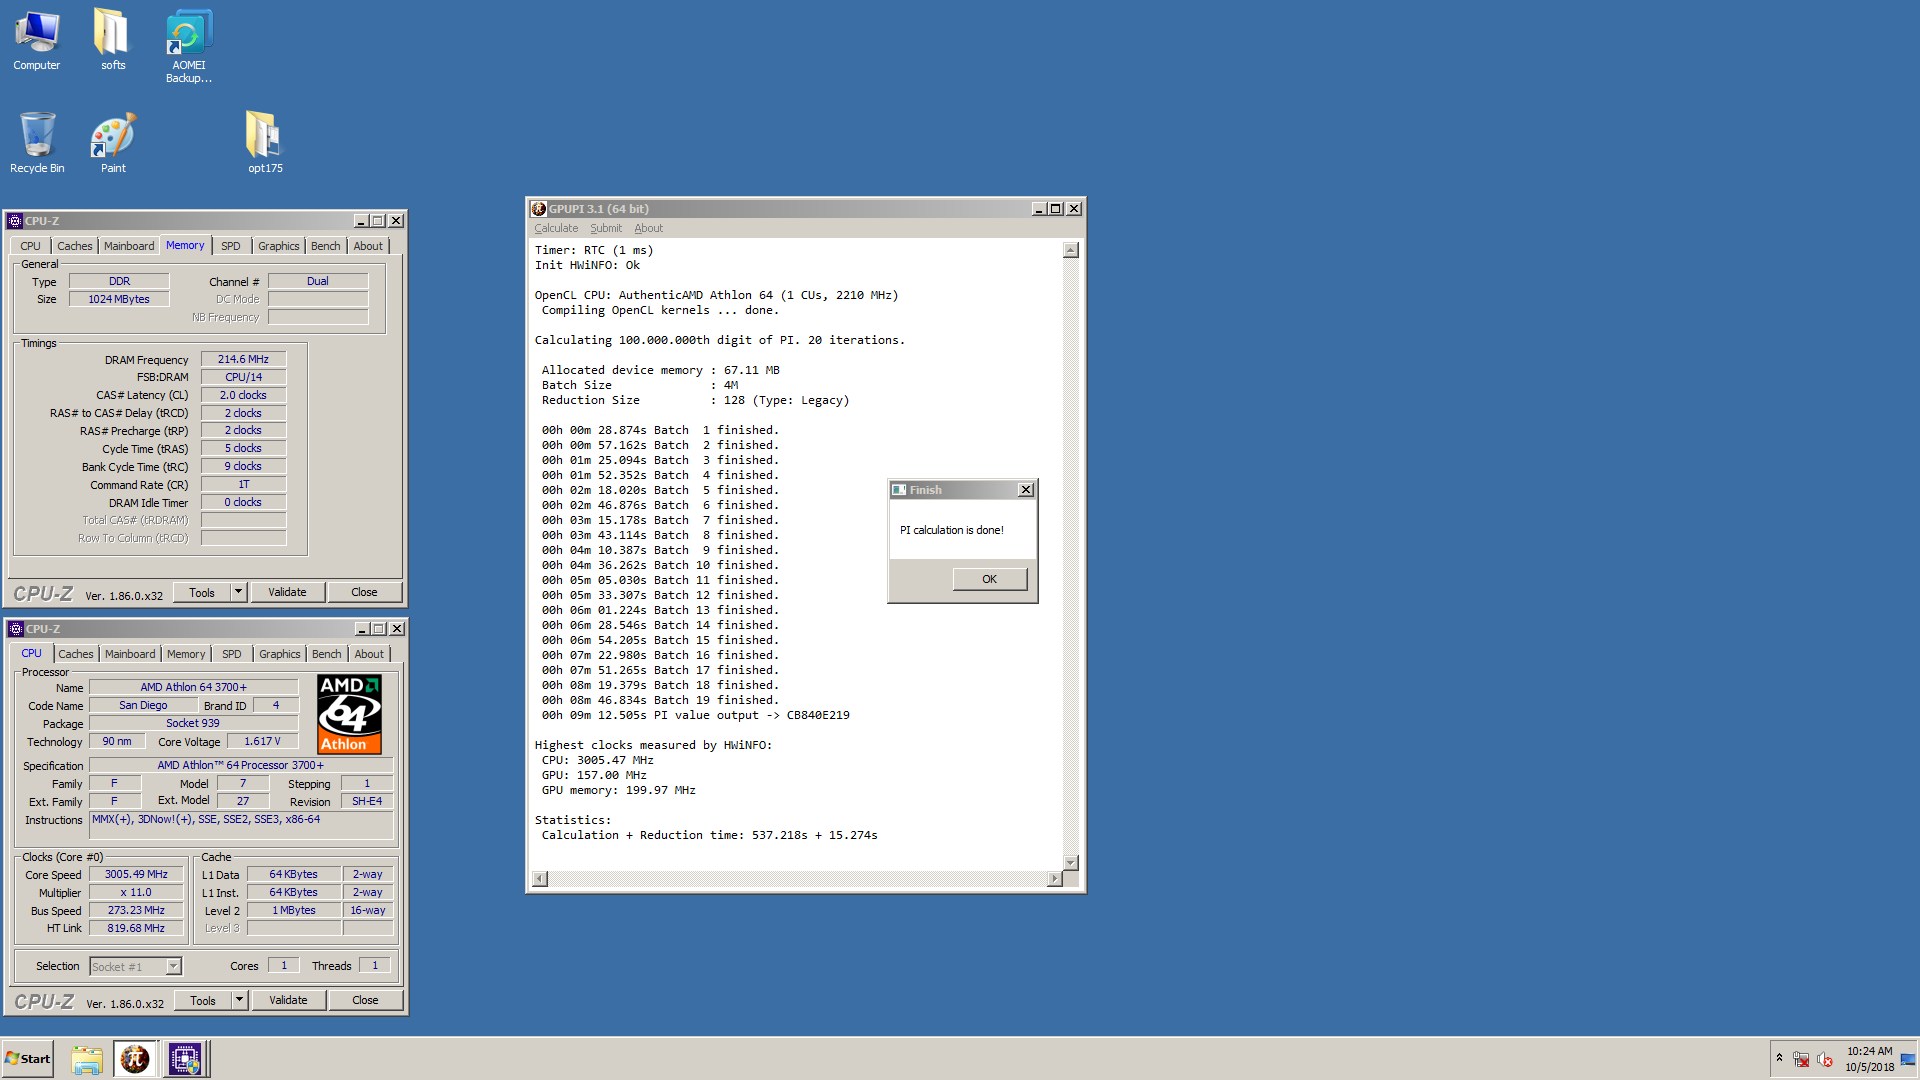The height and width of the screenshot is (1080, 1920).
Task: Click the CPU-Z title bar icon in Memory window
Action: pos(15,221)
